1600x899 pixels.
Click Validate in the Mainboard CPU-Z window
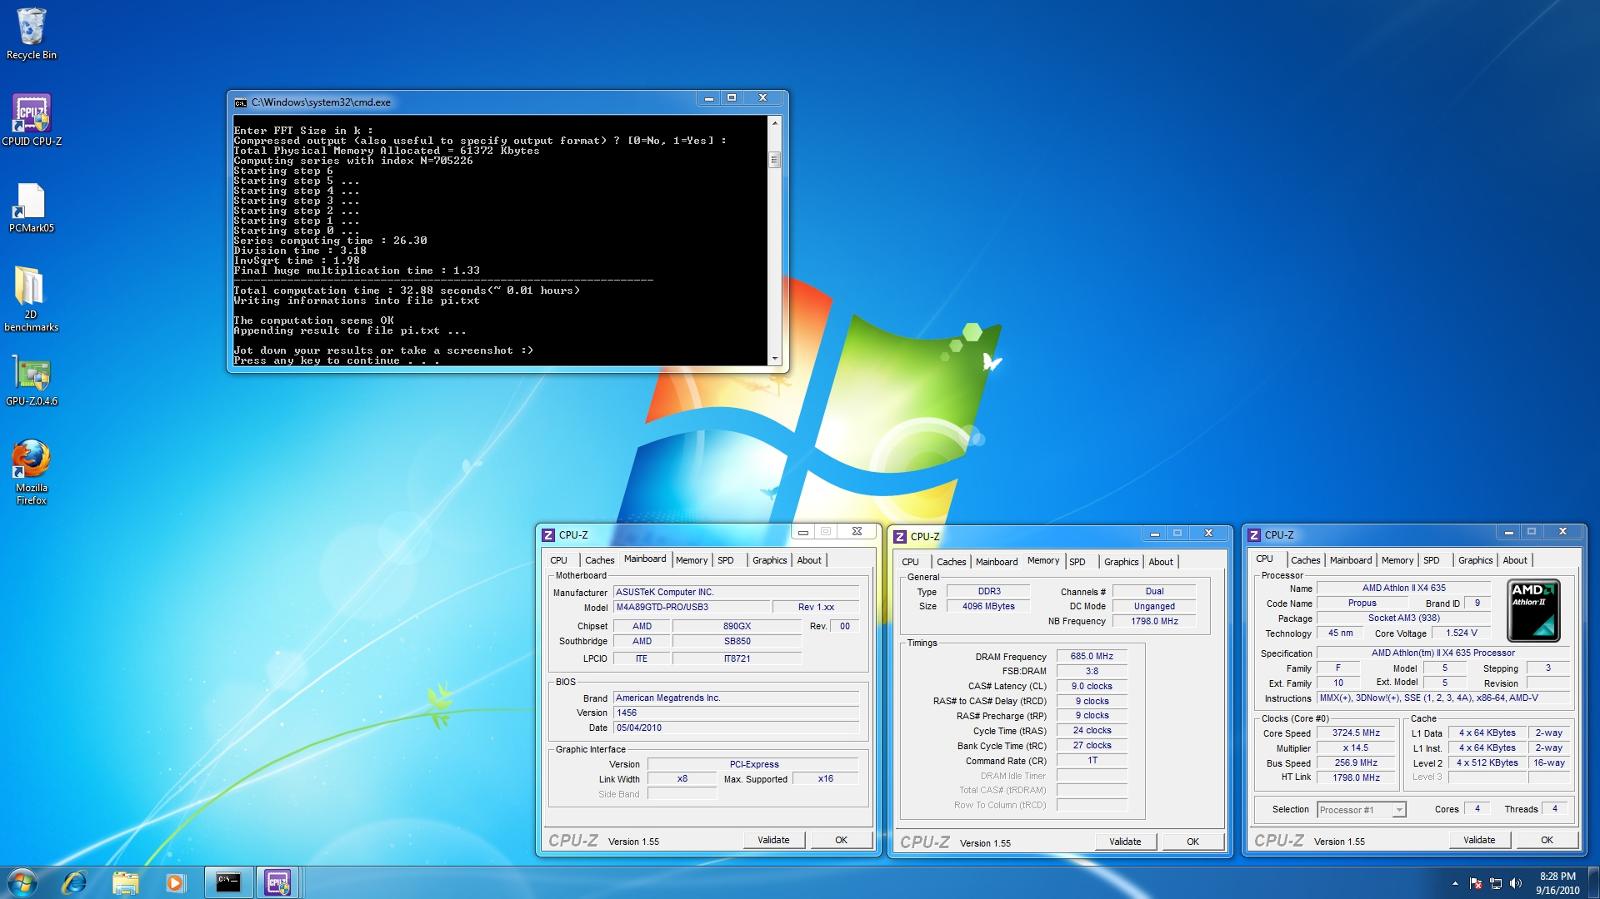[773, 840]
